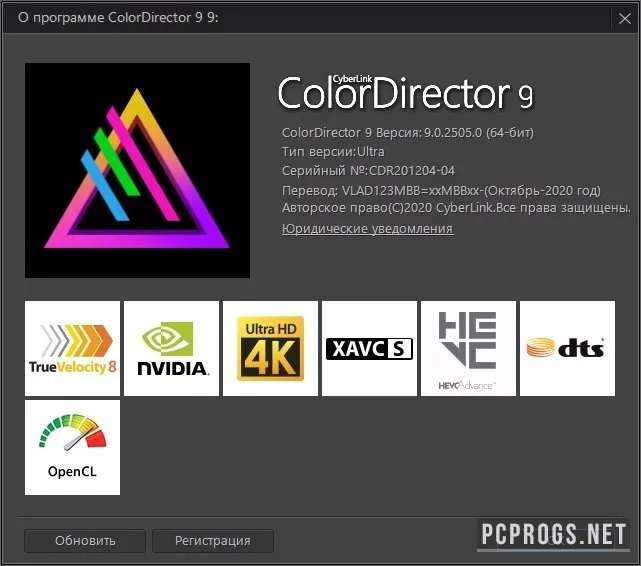
Task: Click the ColorDirector triangle app logo
Action: (x=137, y=170)
